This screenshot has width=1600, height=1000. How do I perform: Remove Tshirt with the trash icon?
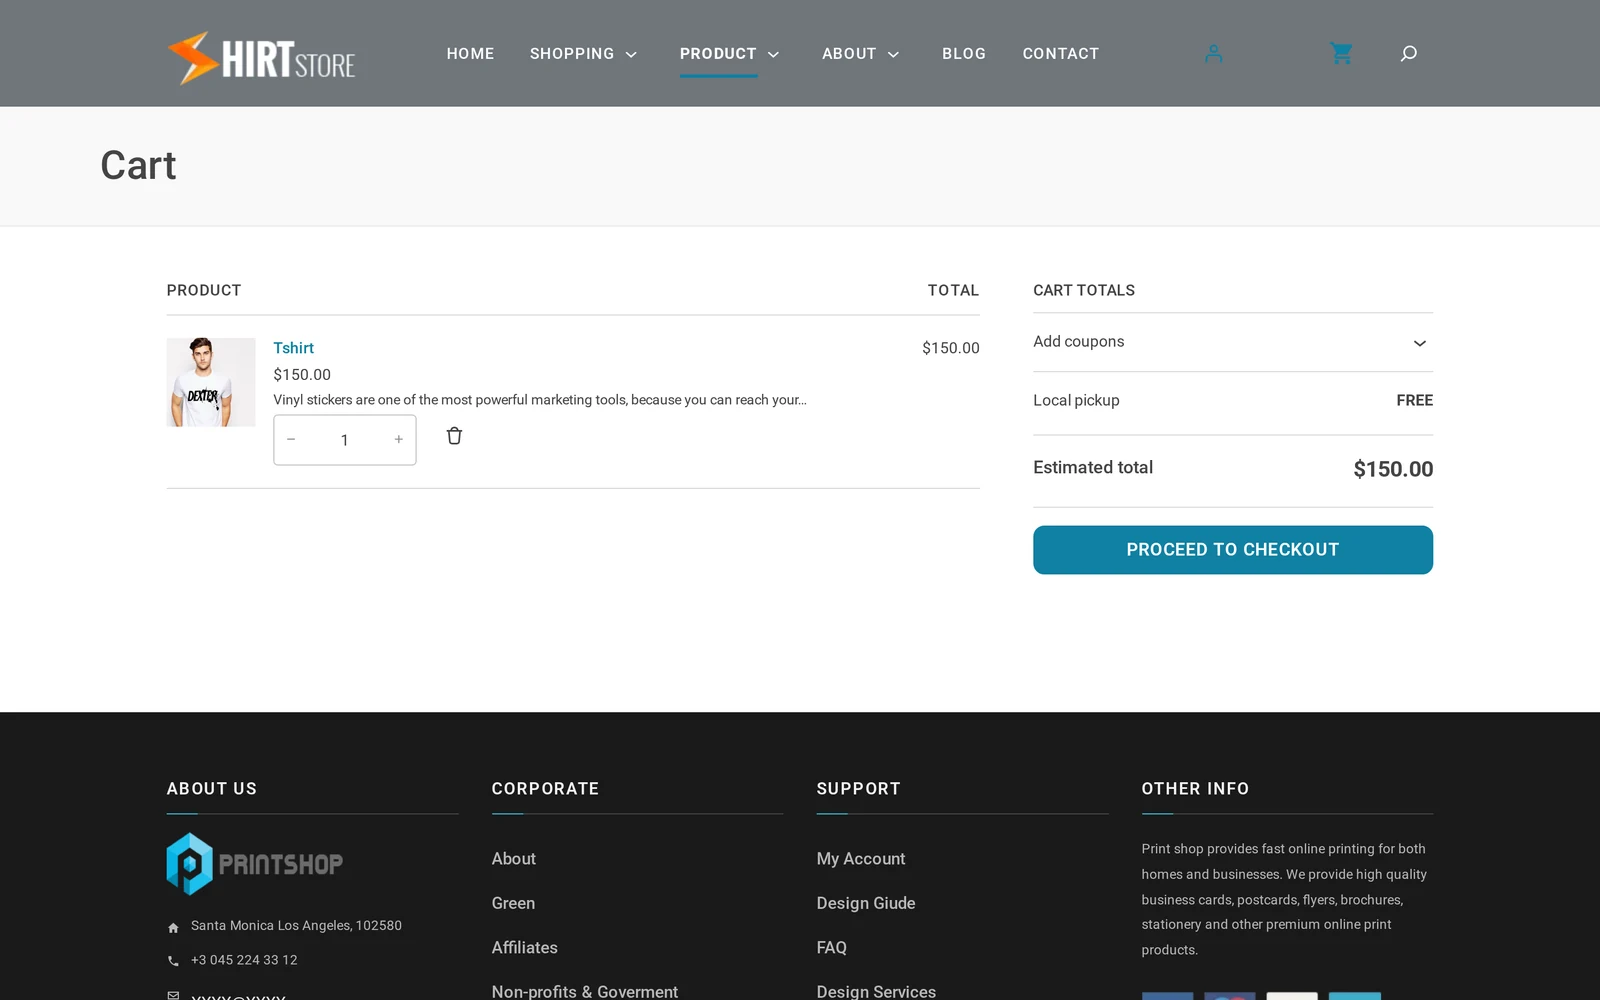454,436
